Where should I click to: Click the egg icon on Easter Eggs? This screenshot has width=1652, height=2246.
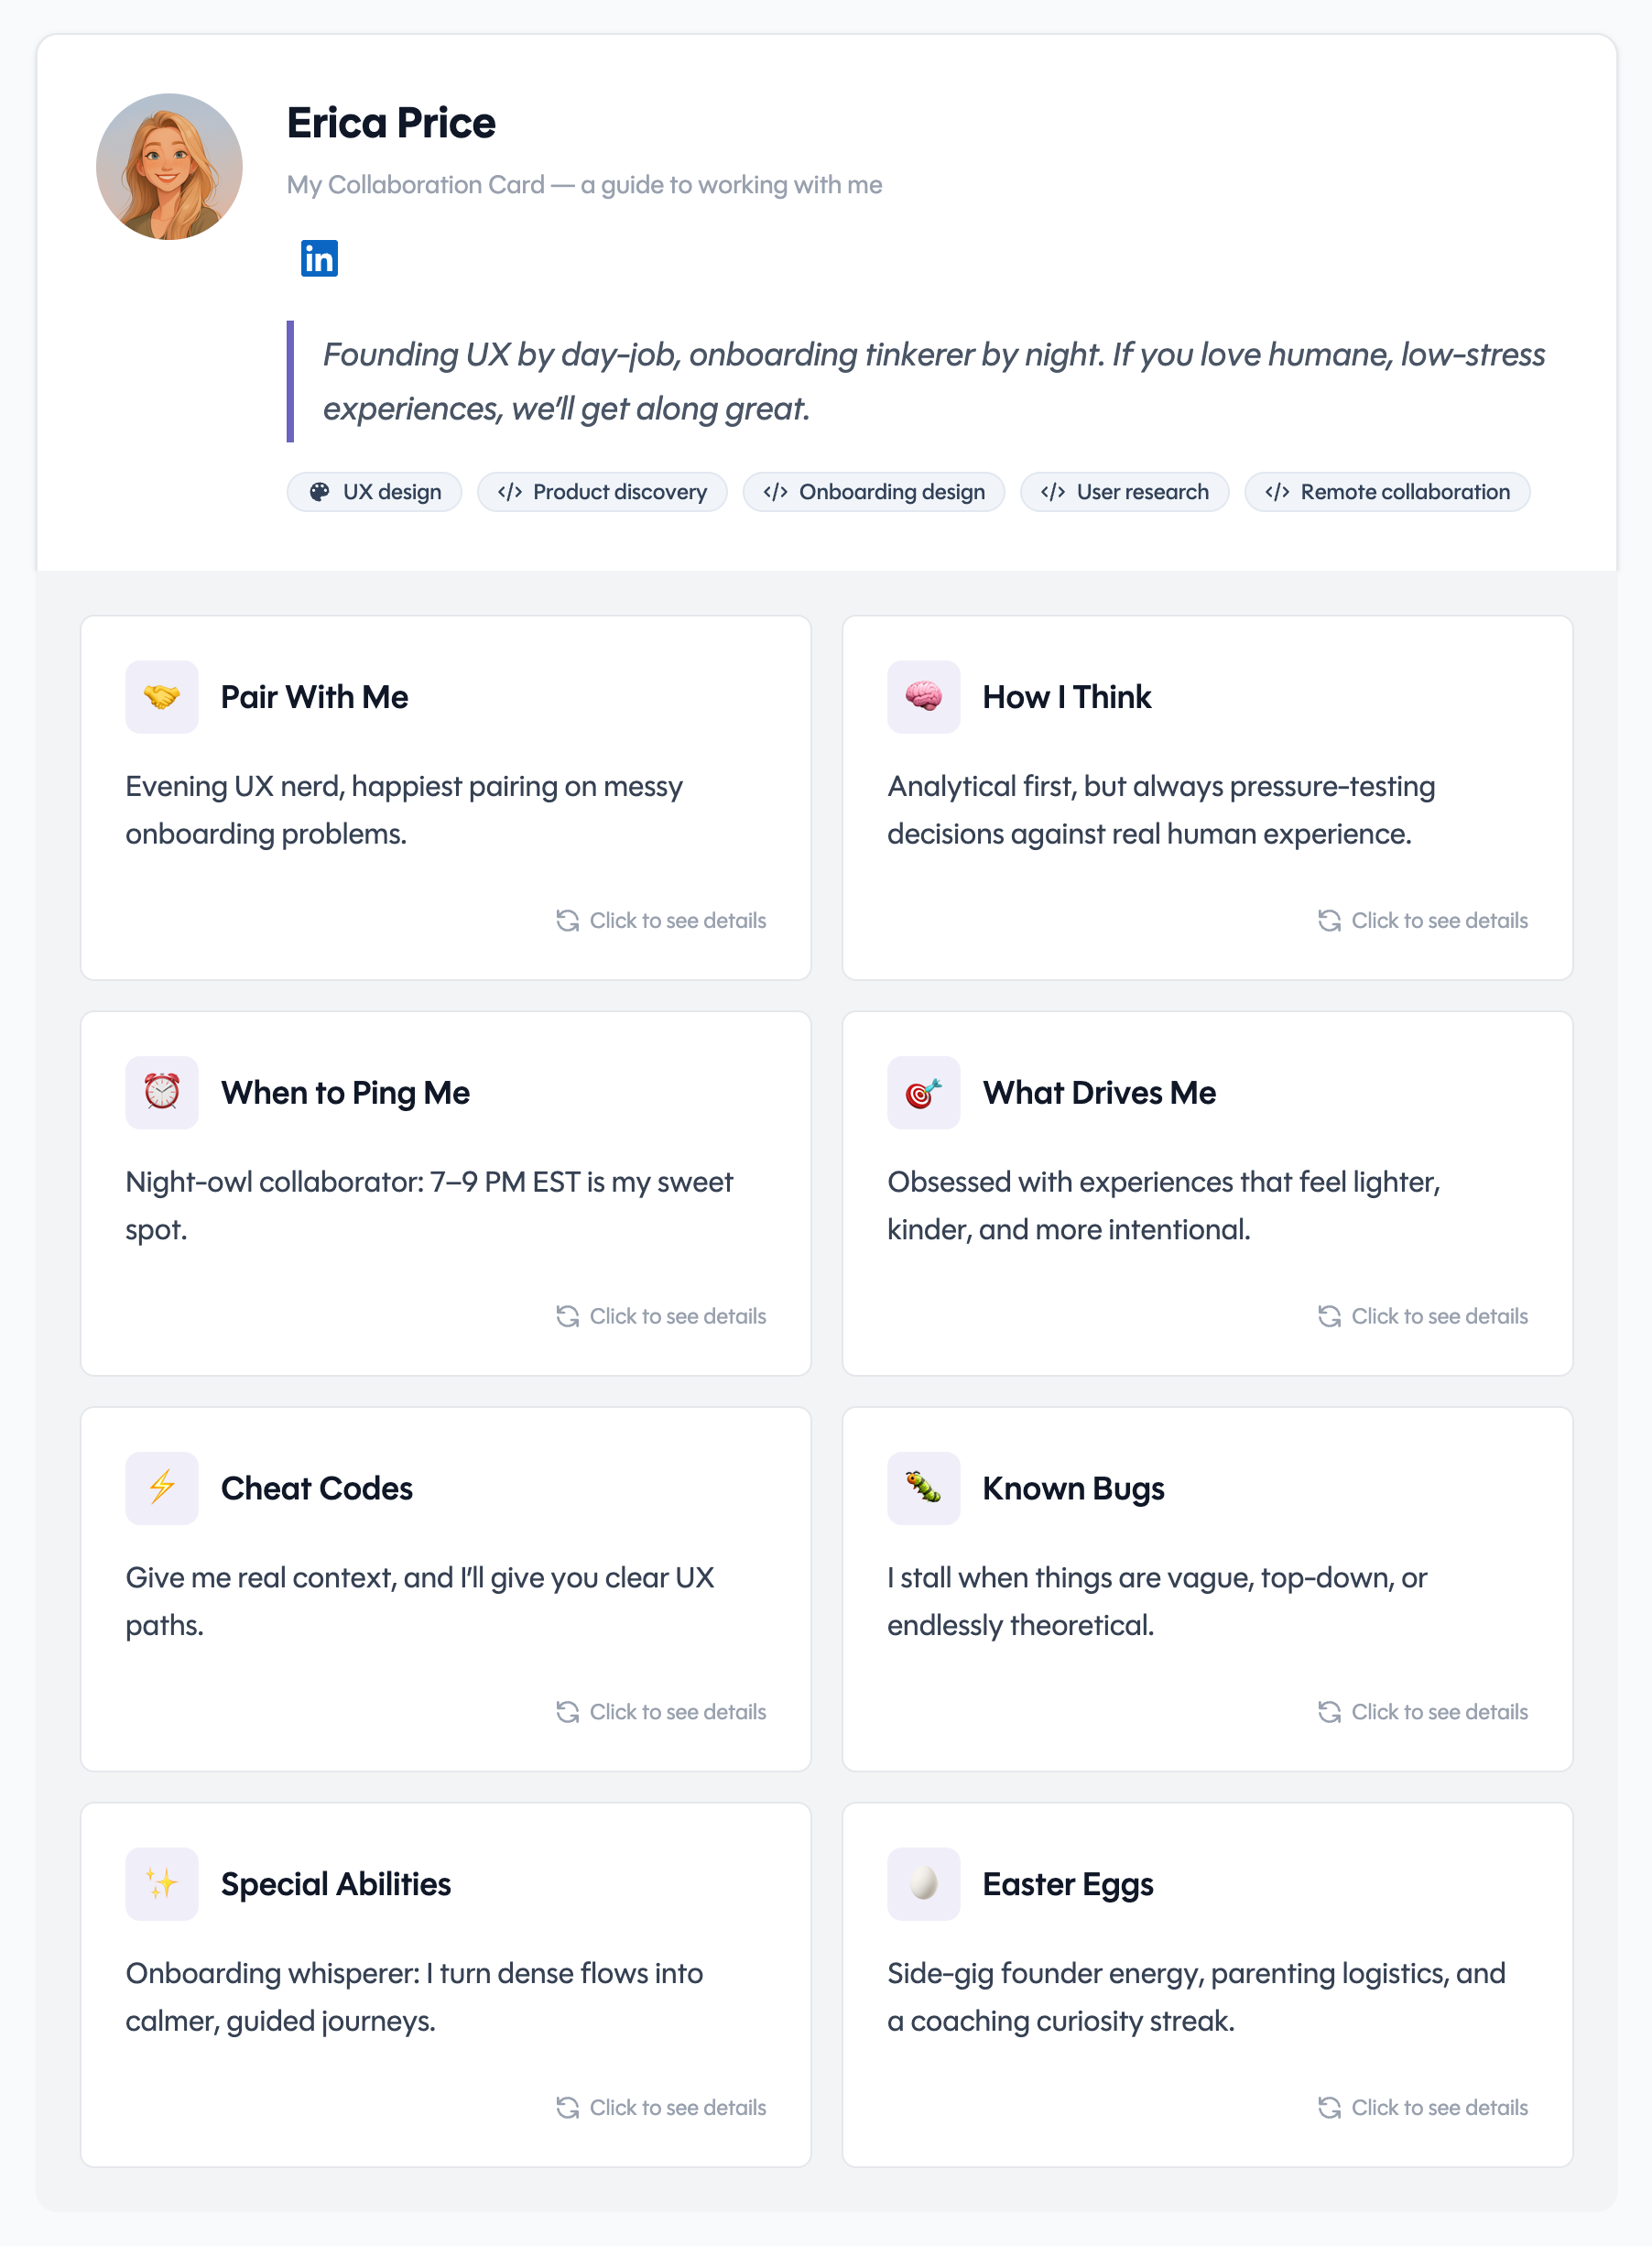tap(923, 1884)
